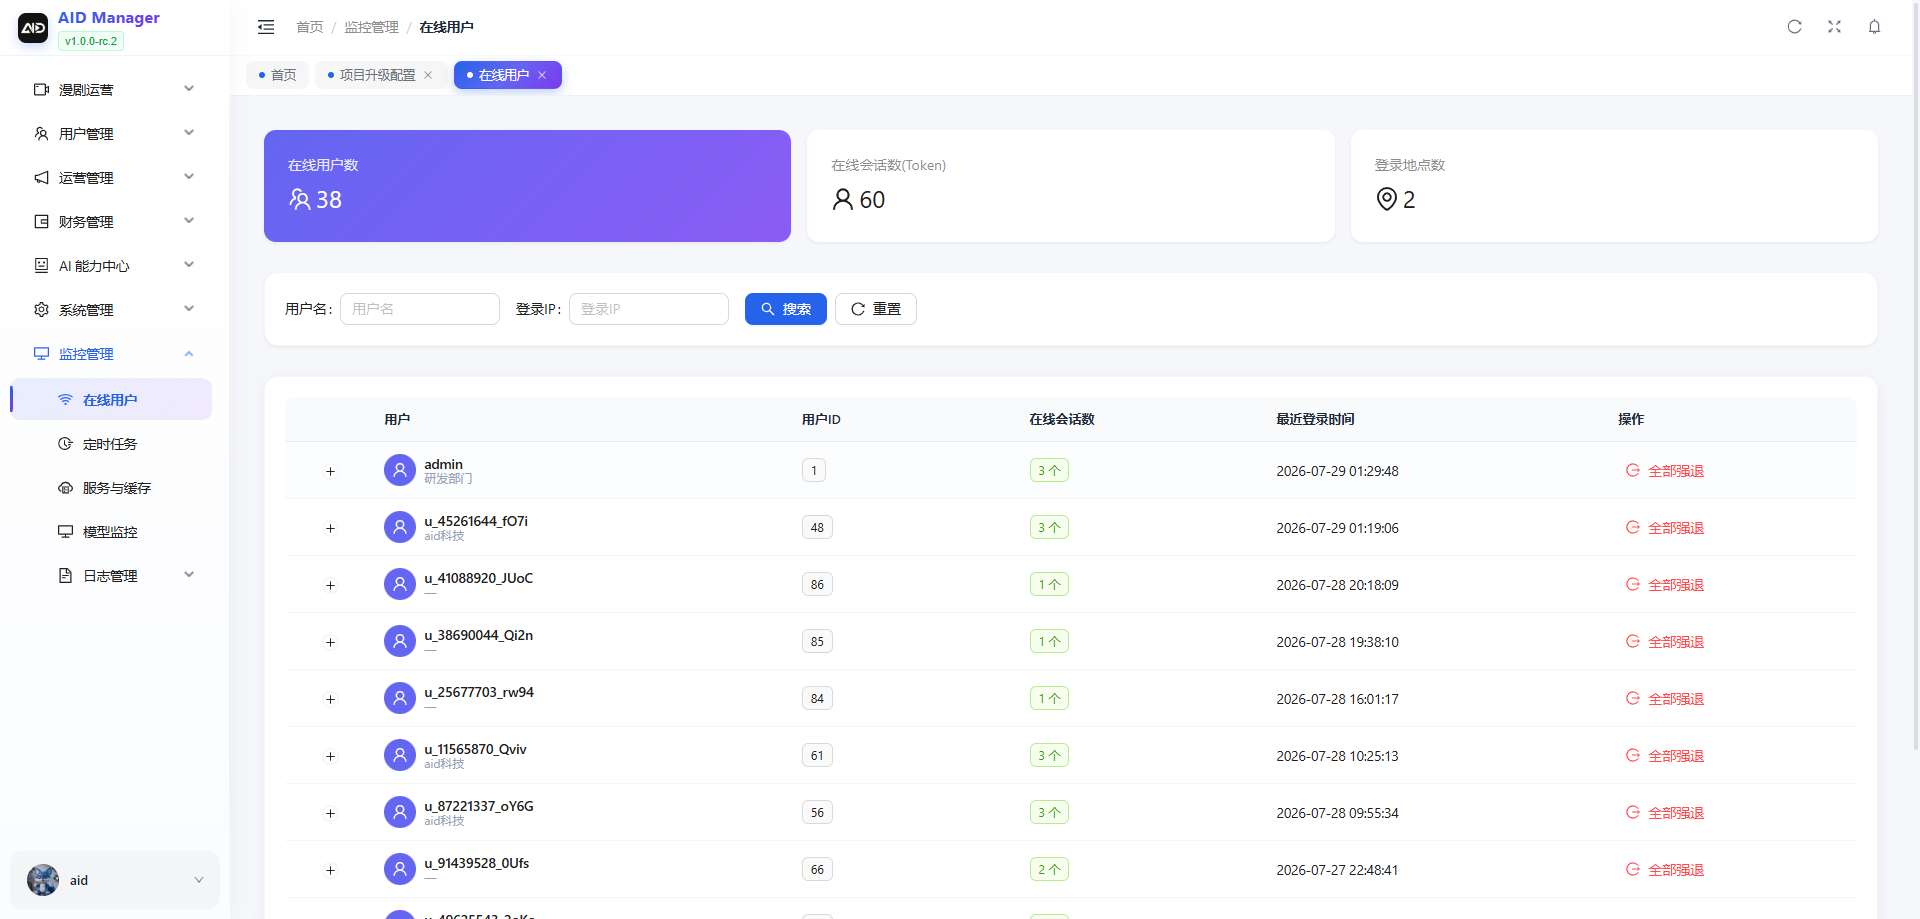Force logout all sessions for u_91439528_0Ufs
The width and height of the screenshot is (1920, 919).
pyautogui.click(x=1665, y=870)
